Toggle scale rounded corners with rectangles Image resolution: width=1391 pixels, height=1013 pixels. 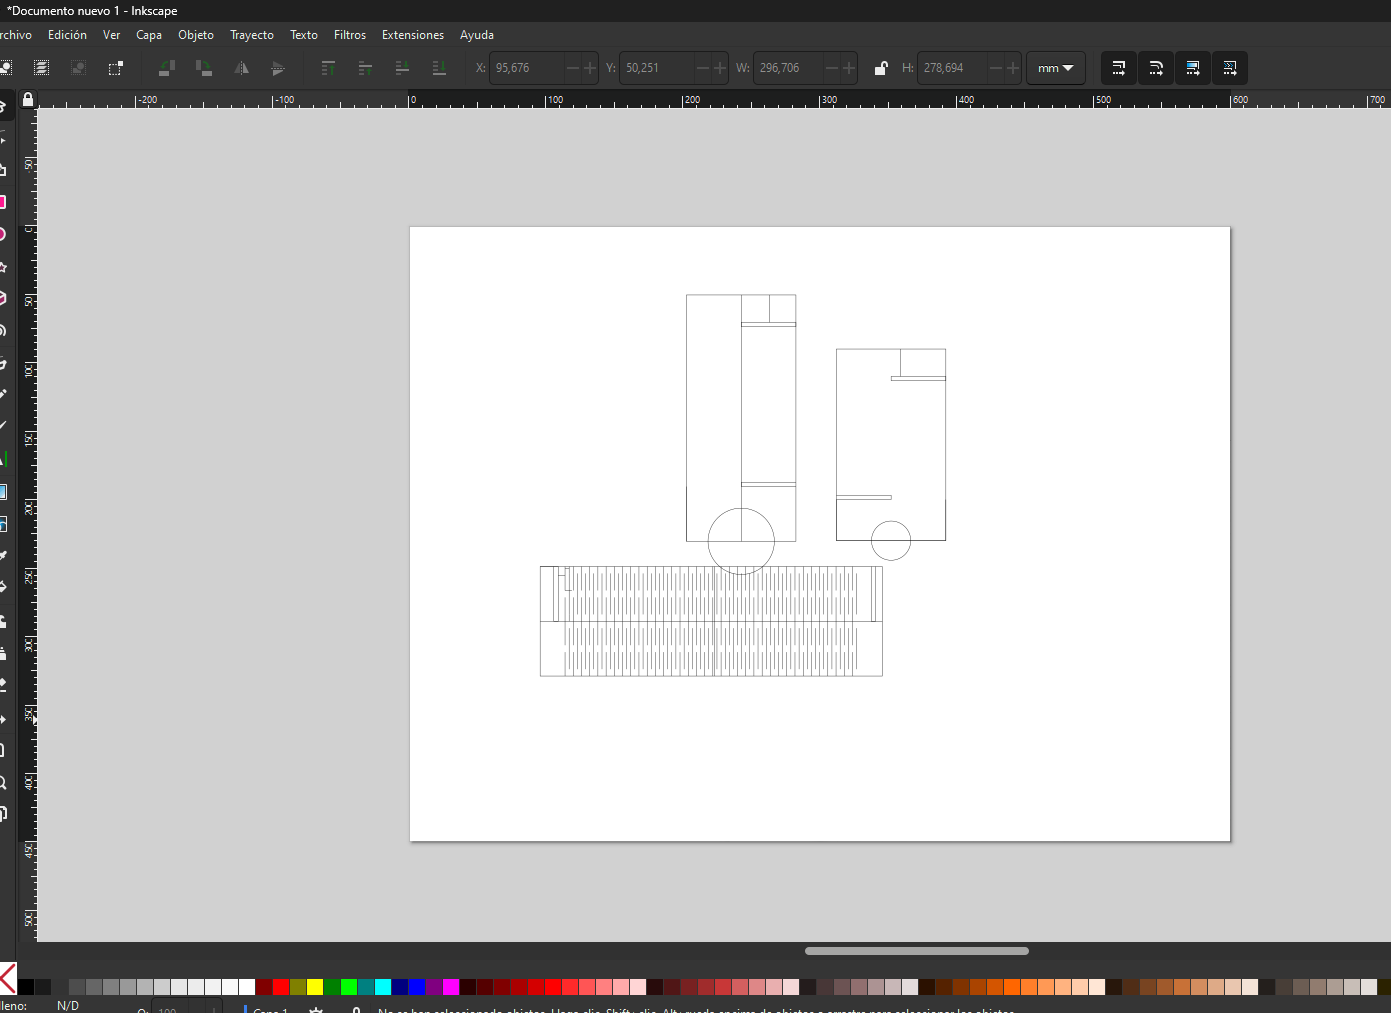click(x=1156, y=68)
